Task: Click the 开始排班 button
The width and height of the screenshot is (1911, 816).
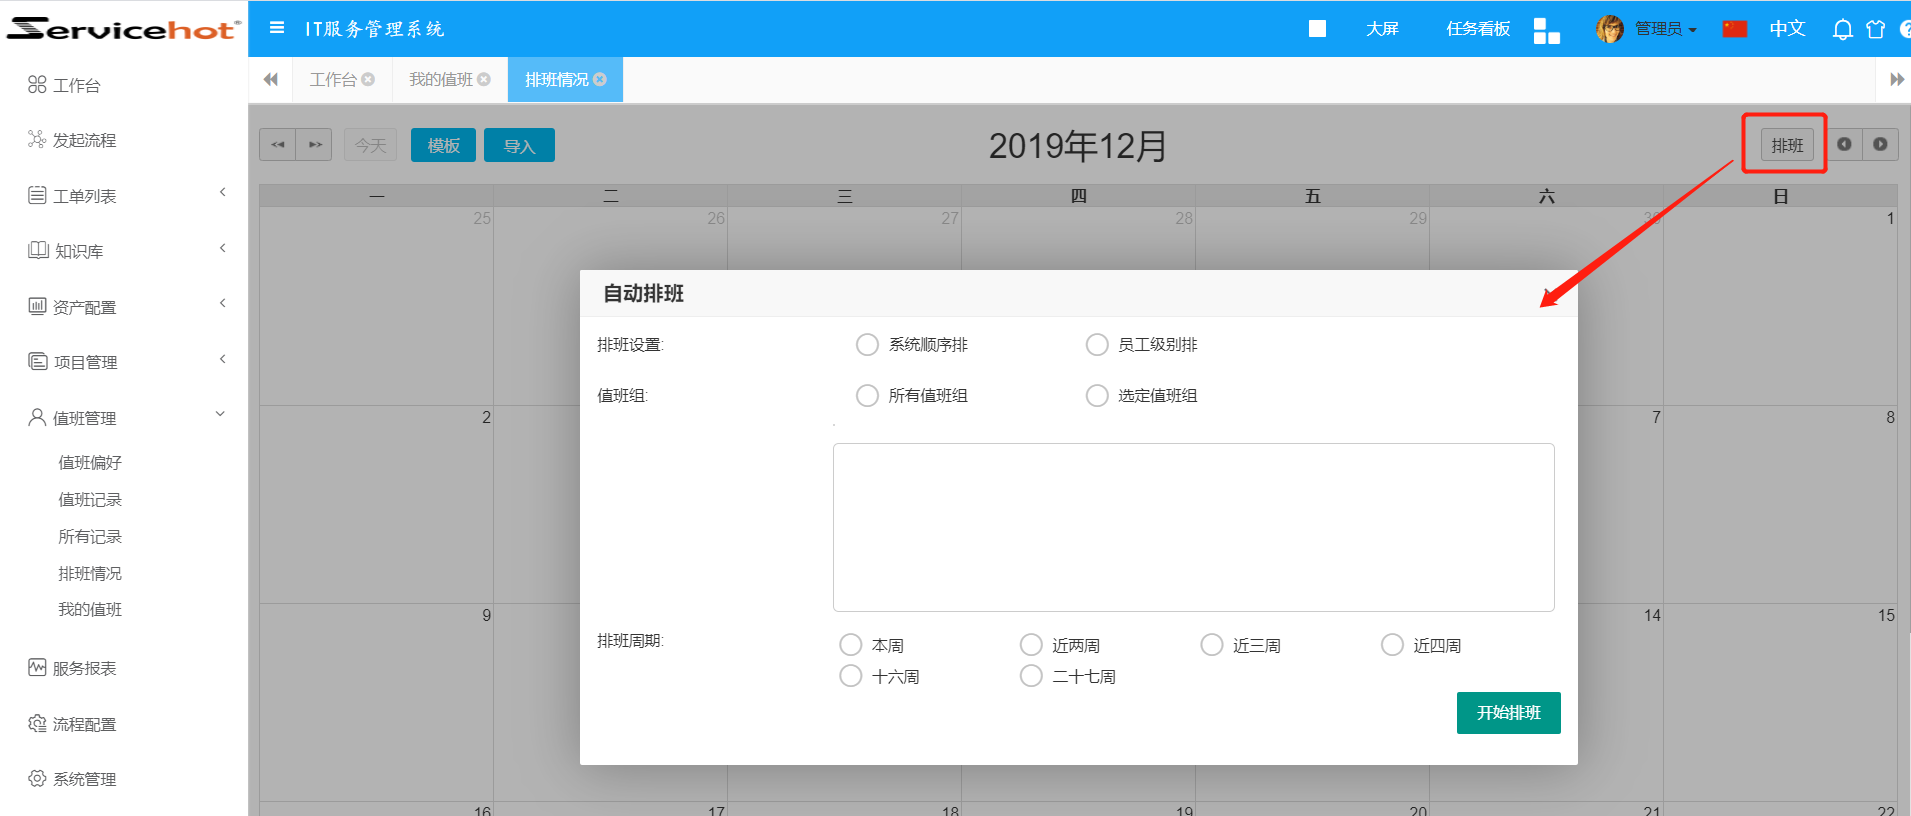Action: [x=1508, y=713]
